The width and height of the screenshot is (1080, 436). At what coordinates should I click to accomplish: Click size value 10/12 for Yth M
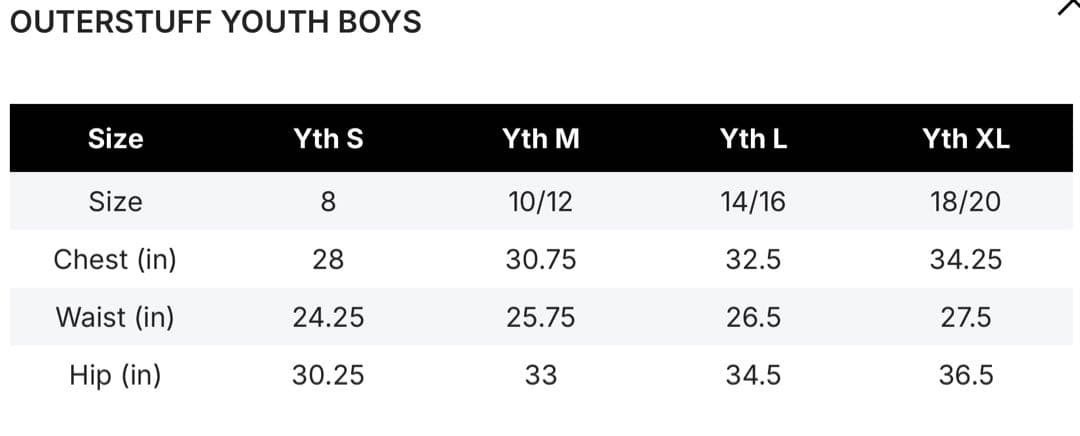point(541,202)
